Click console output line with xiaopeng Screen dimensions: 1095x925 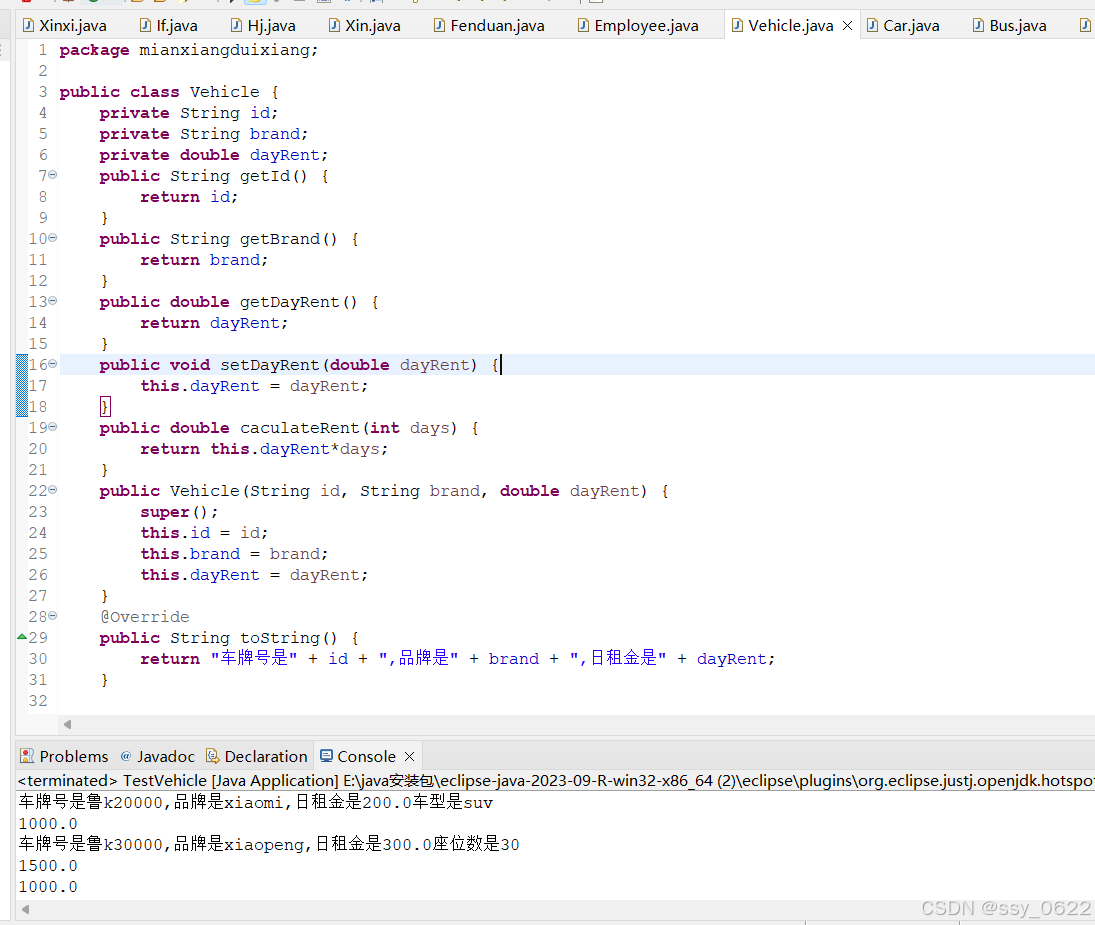point(269,845)
